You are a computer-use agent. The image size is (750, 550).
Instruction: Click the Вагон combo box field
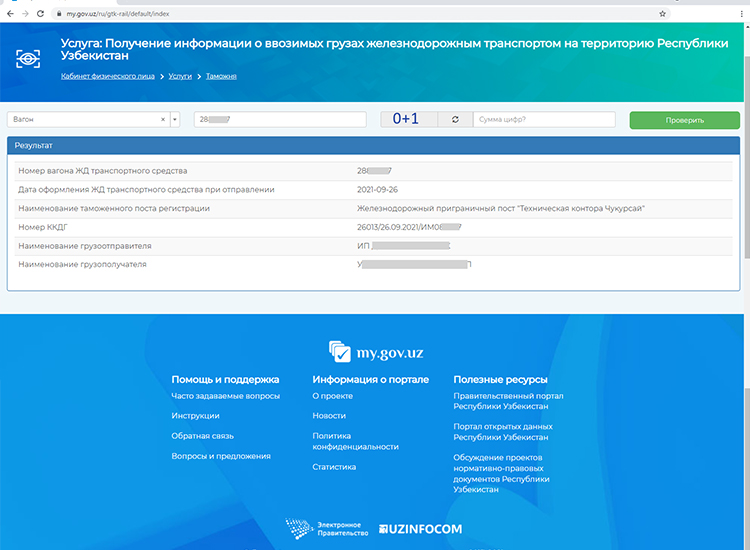85,120
